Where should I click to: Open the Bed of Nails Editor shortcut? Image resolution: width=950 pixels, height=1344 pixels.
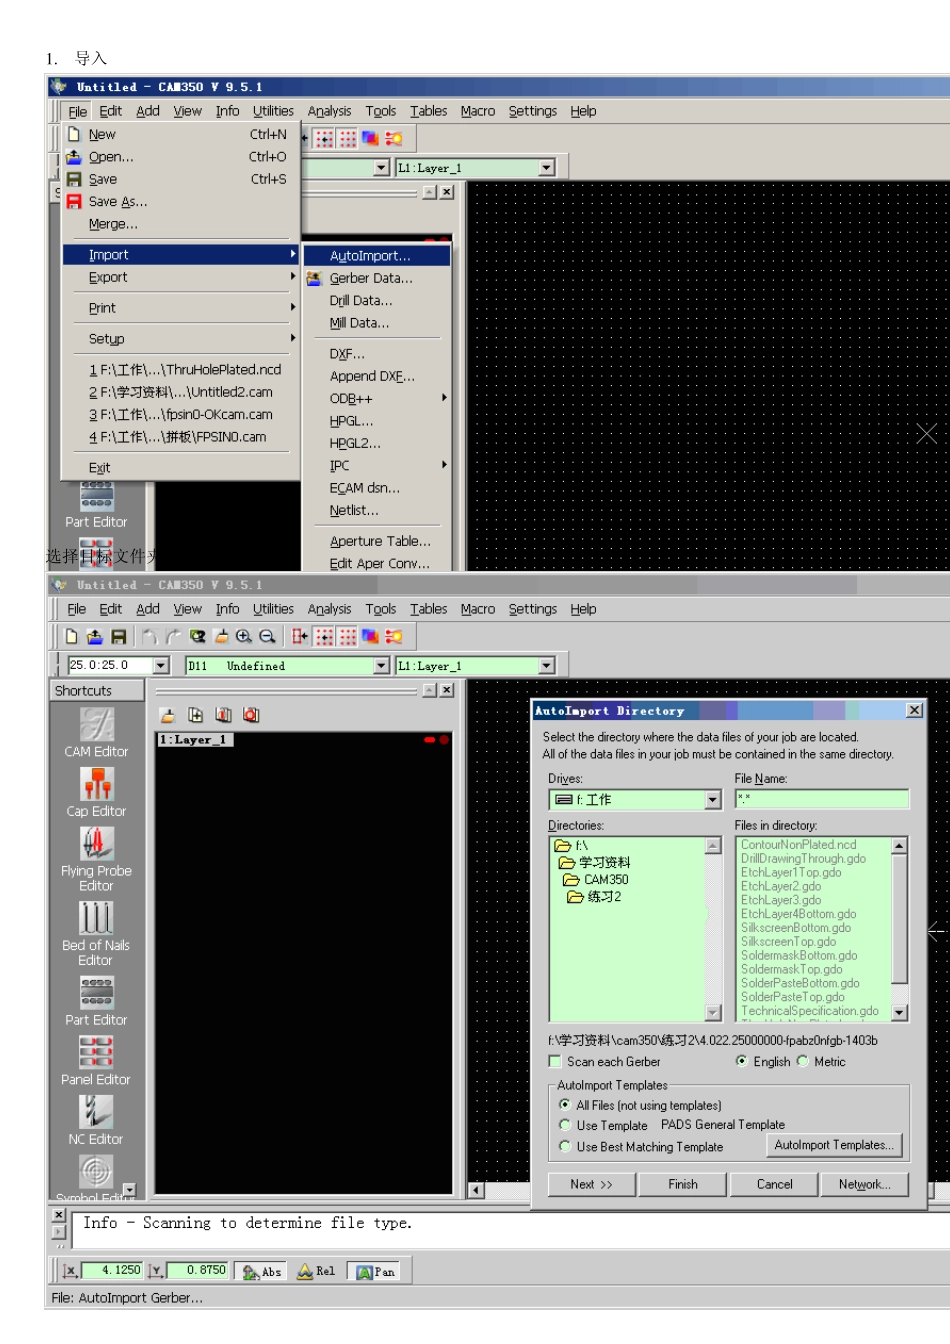click(97, 933)
